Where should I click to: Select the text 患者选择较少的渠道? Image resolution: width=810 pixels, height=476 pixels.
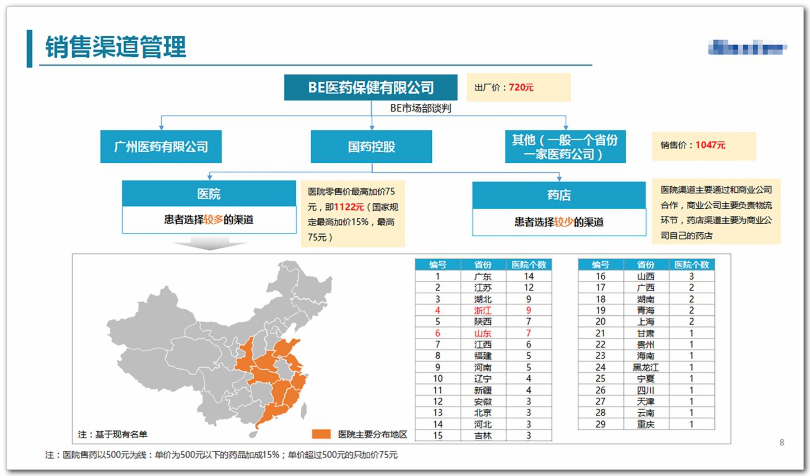(x=559, y=222)
